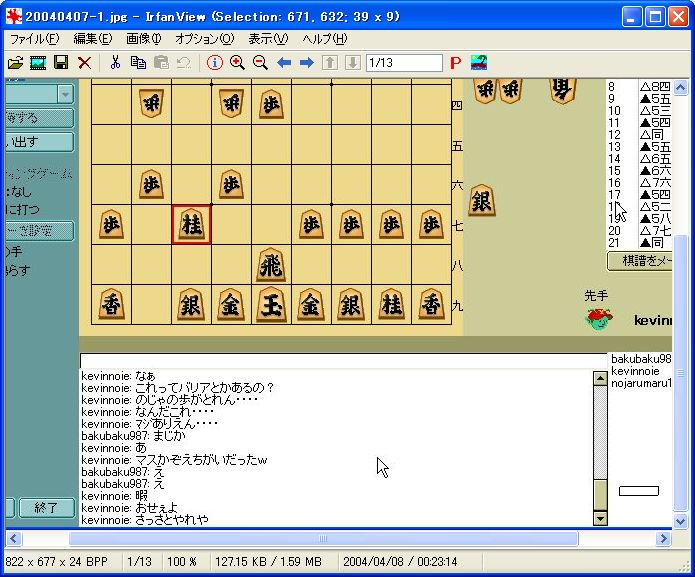Click the Zoom in magnifier icon

pyautogui.click(x=237, y=63)
